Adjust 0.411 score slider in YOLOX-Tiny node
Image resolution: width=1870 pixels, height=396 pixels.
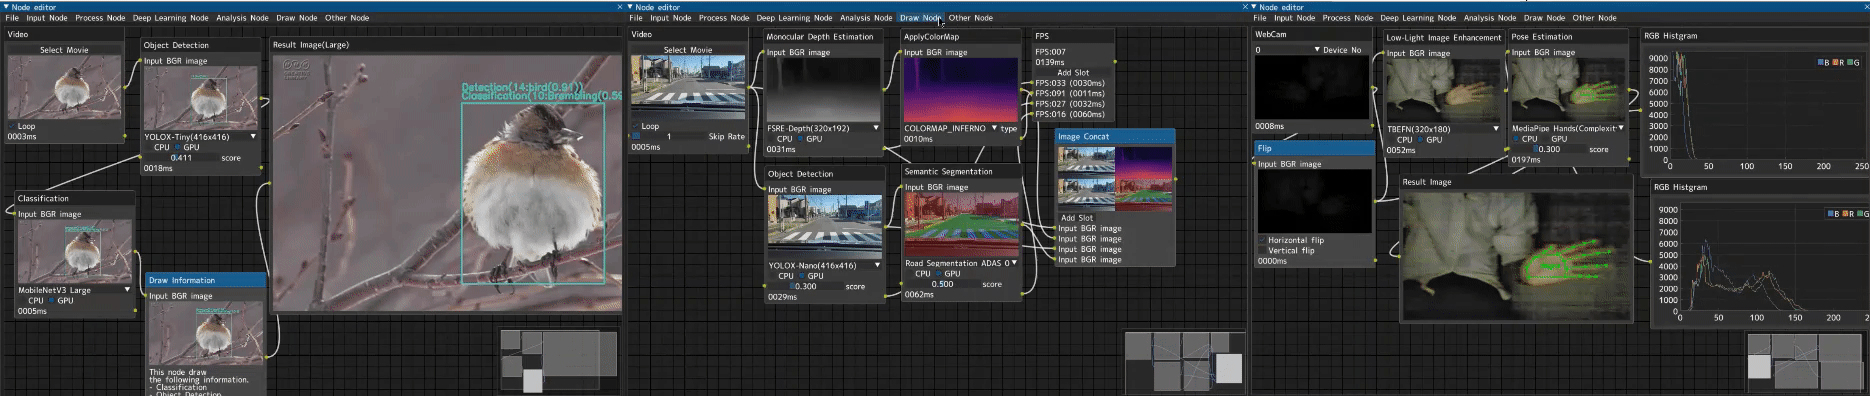click(x=181, y=157)
